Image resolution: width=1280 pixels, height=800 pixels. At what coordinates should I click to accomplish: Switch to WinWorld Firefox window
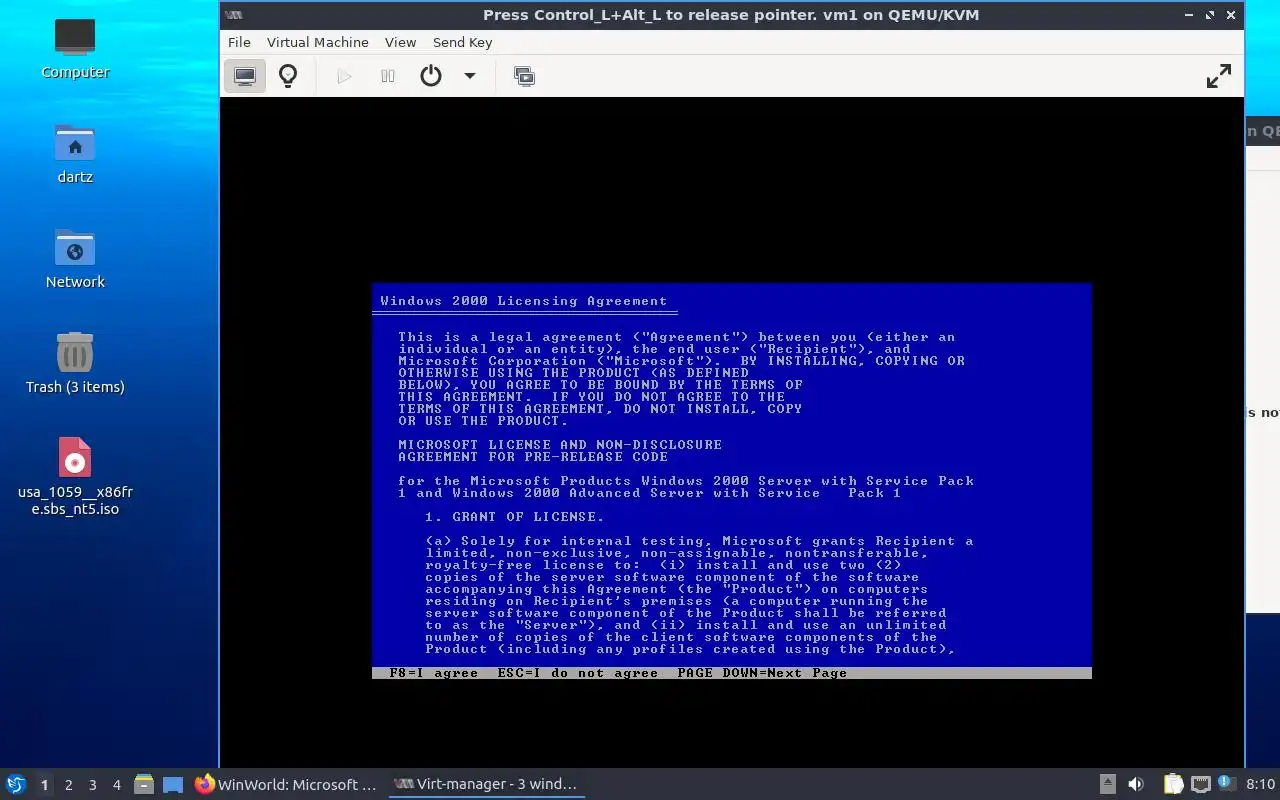coord(286,784)
